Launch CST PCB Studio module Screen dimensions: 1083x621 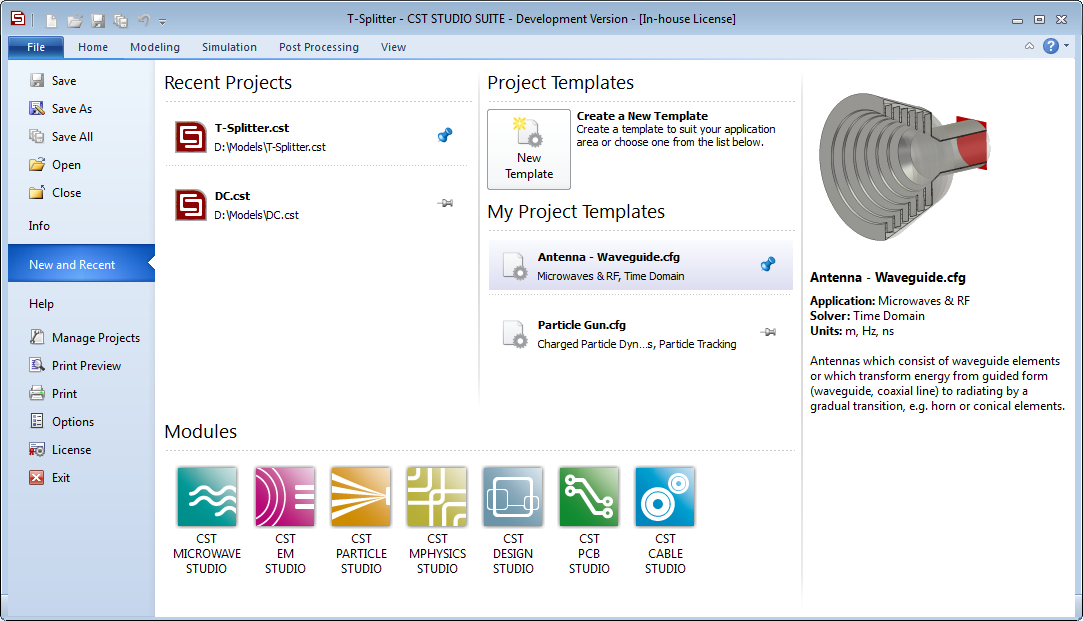(x=588, y=520)
